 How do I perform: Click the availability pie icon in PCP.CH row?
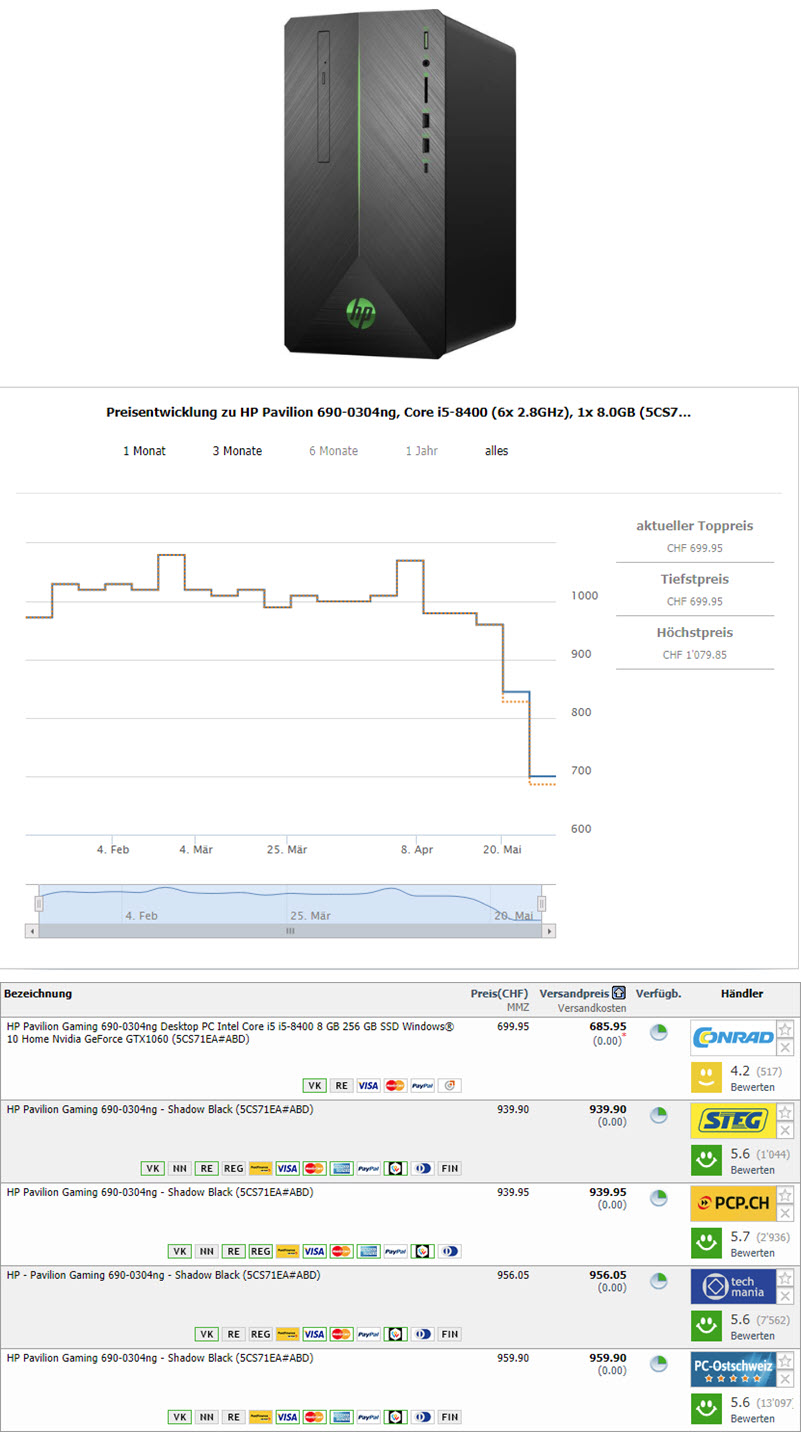coord(658,1198)
